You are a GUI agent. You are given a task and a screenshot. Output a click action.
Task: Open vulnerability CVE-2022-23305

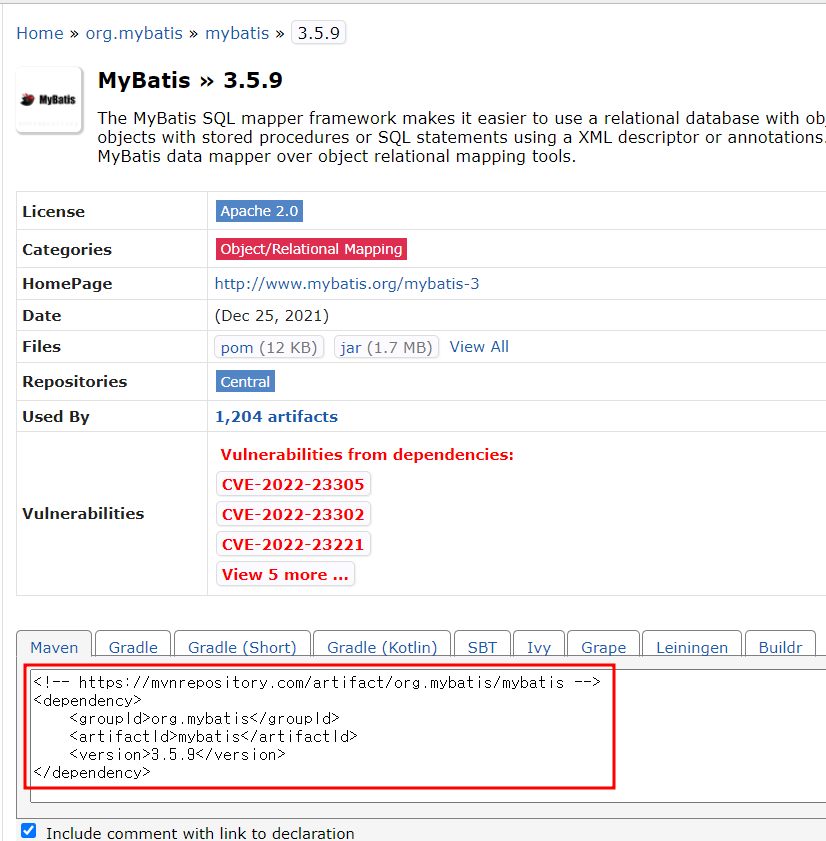(293, 483)
